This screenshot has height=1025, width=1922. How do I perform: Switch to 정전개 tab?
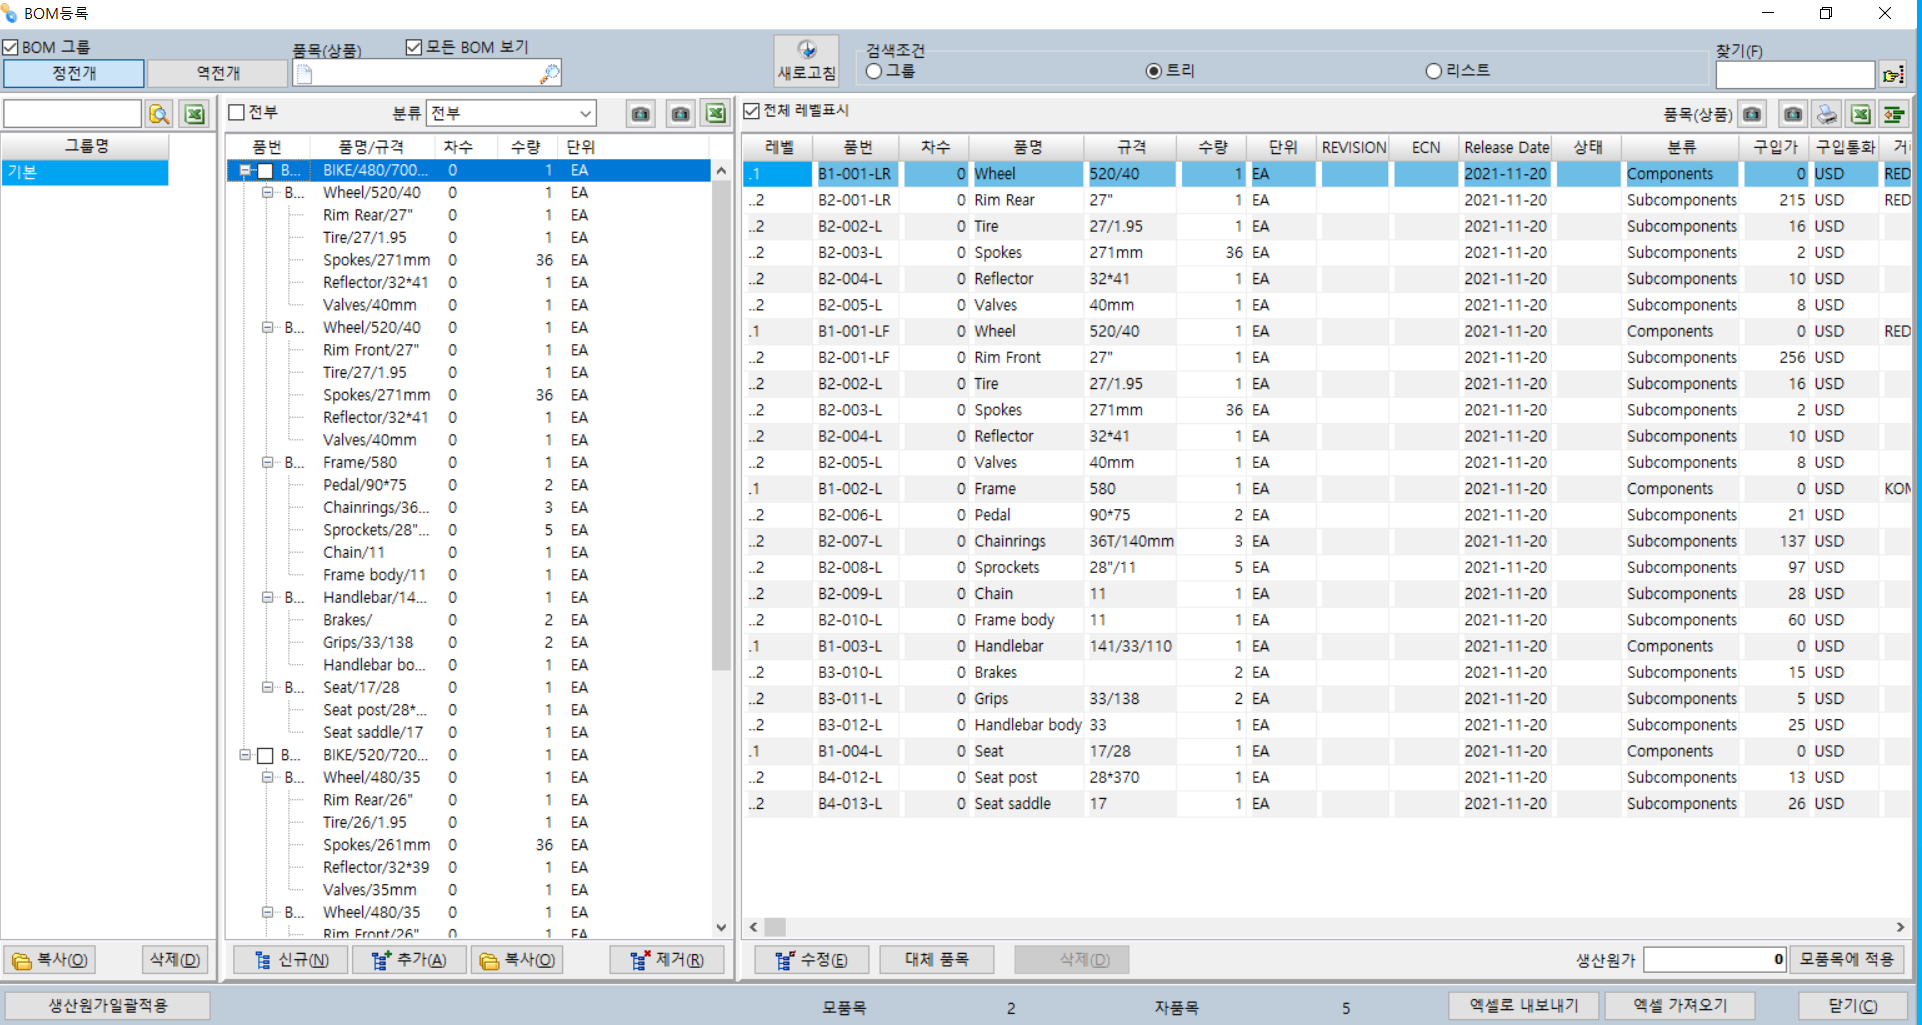(x=75, y=73)
